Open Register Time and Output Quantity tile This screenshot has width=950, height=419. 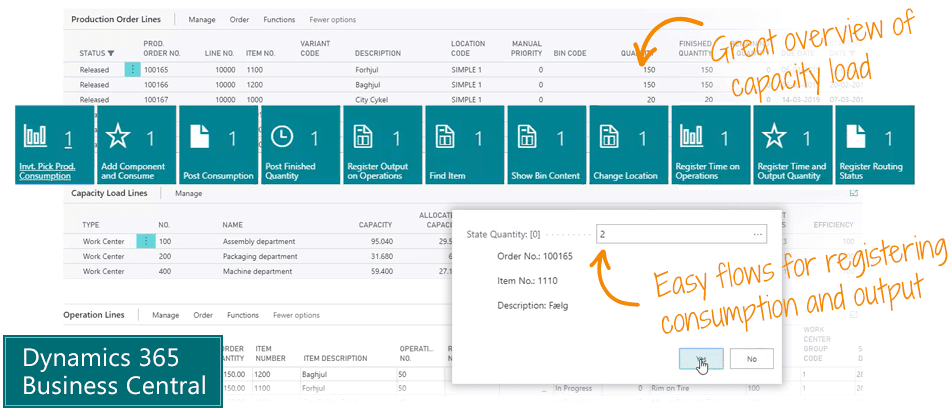click(792, 145)
